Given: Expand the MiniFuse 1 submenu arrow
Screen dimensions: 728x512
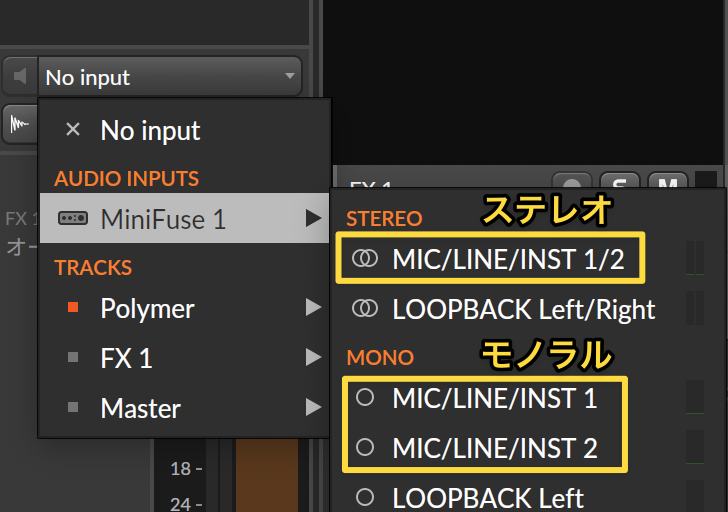Looking at the screenshot, I should pos(313,218).
